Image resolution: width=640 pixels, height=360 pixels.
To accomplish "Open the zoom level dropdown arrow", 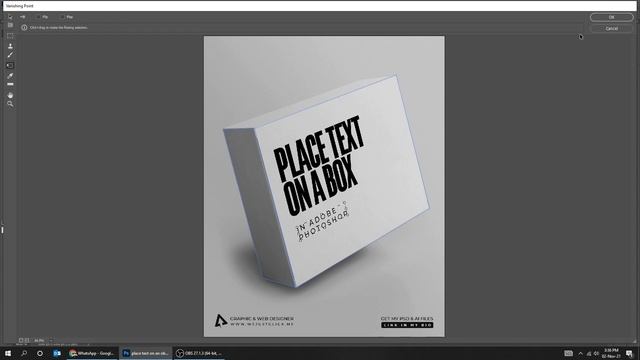I will 51,340.
